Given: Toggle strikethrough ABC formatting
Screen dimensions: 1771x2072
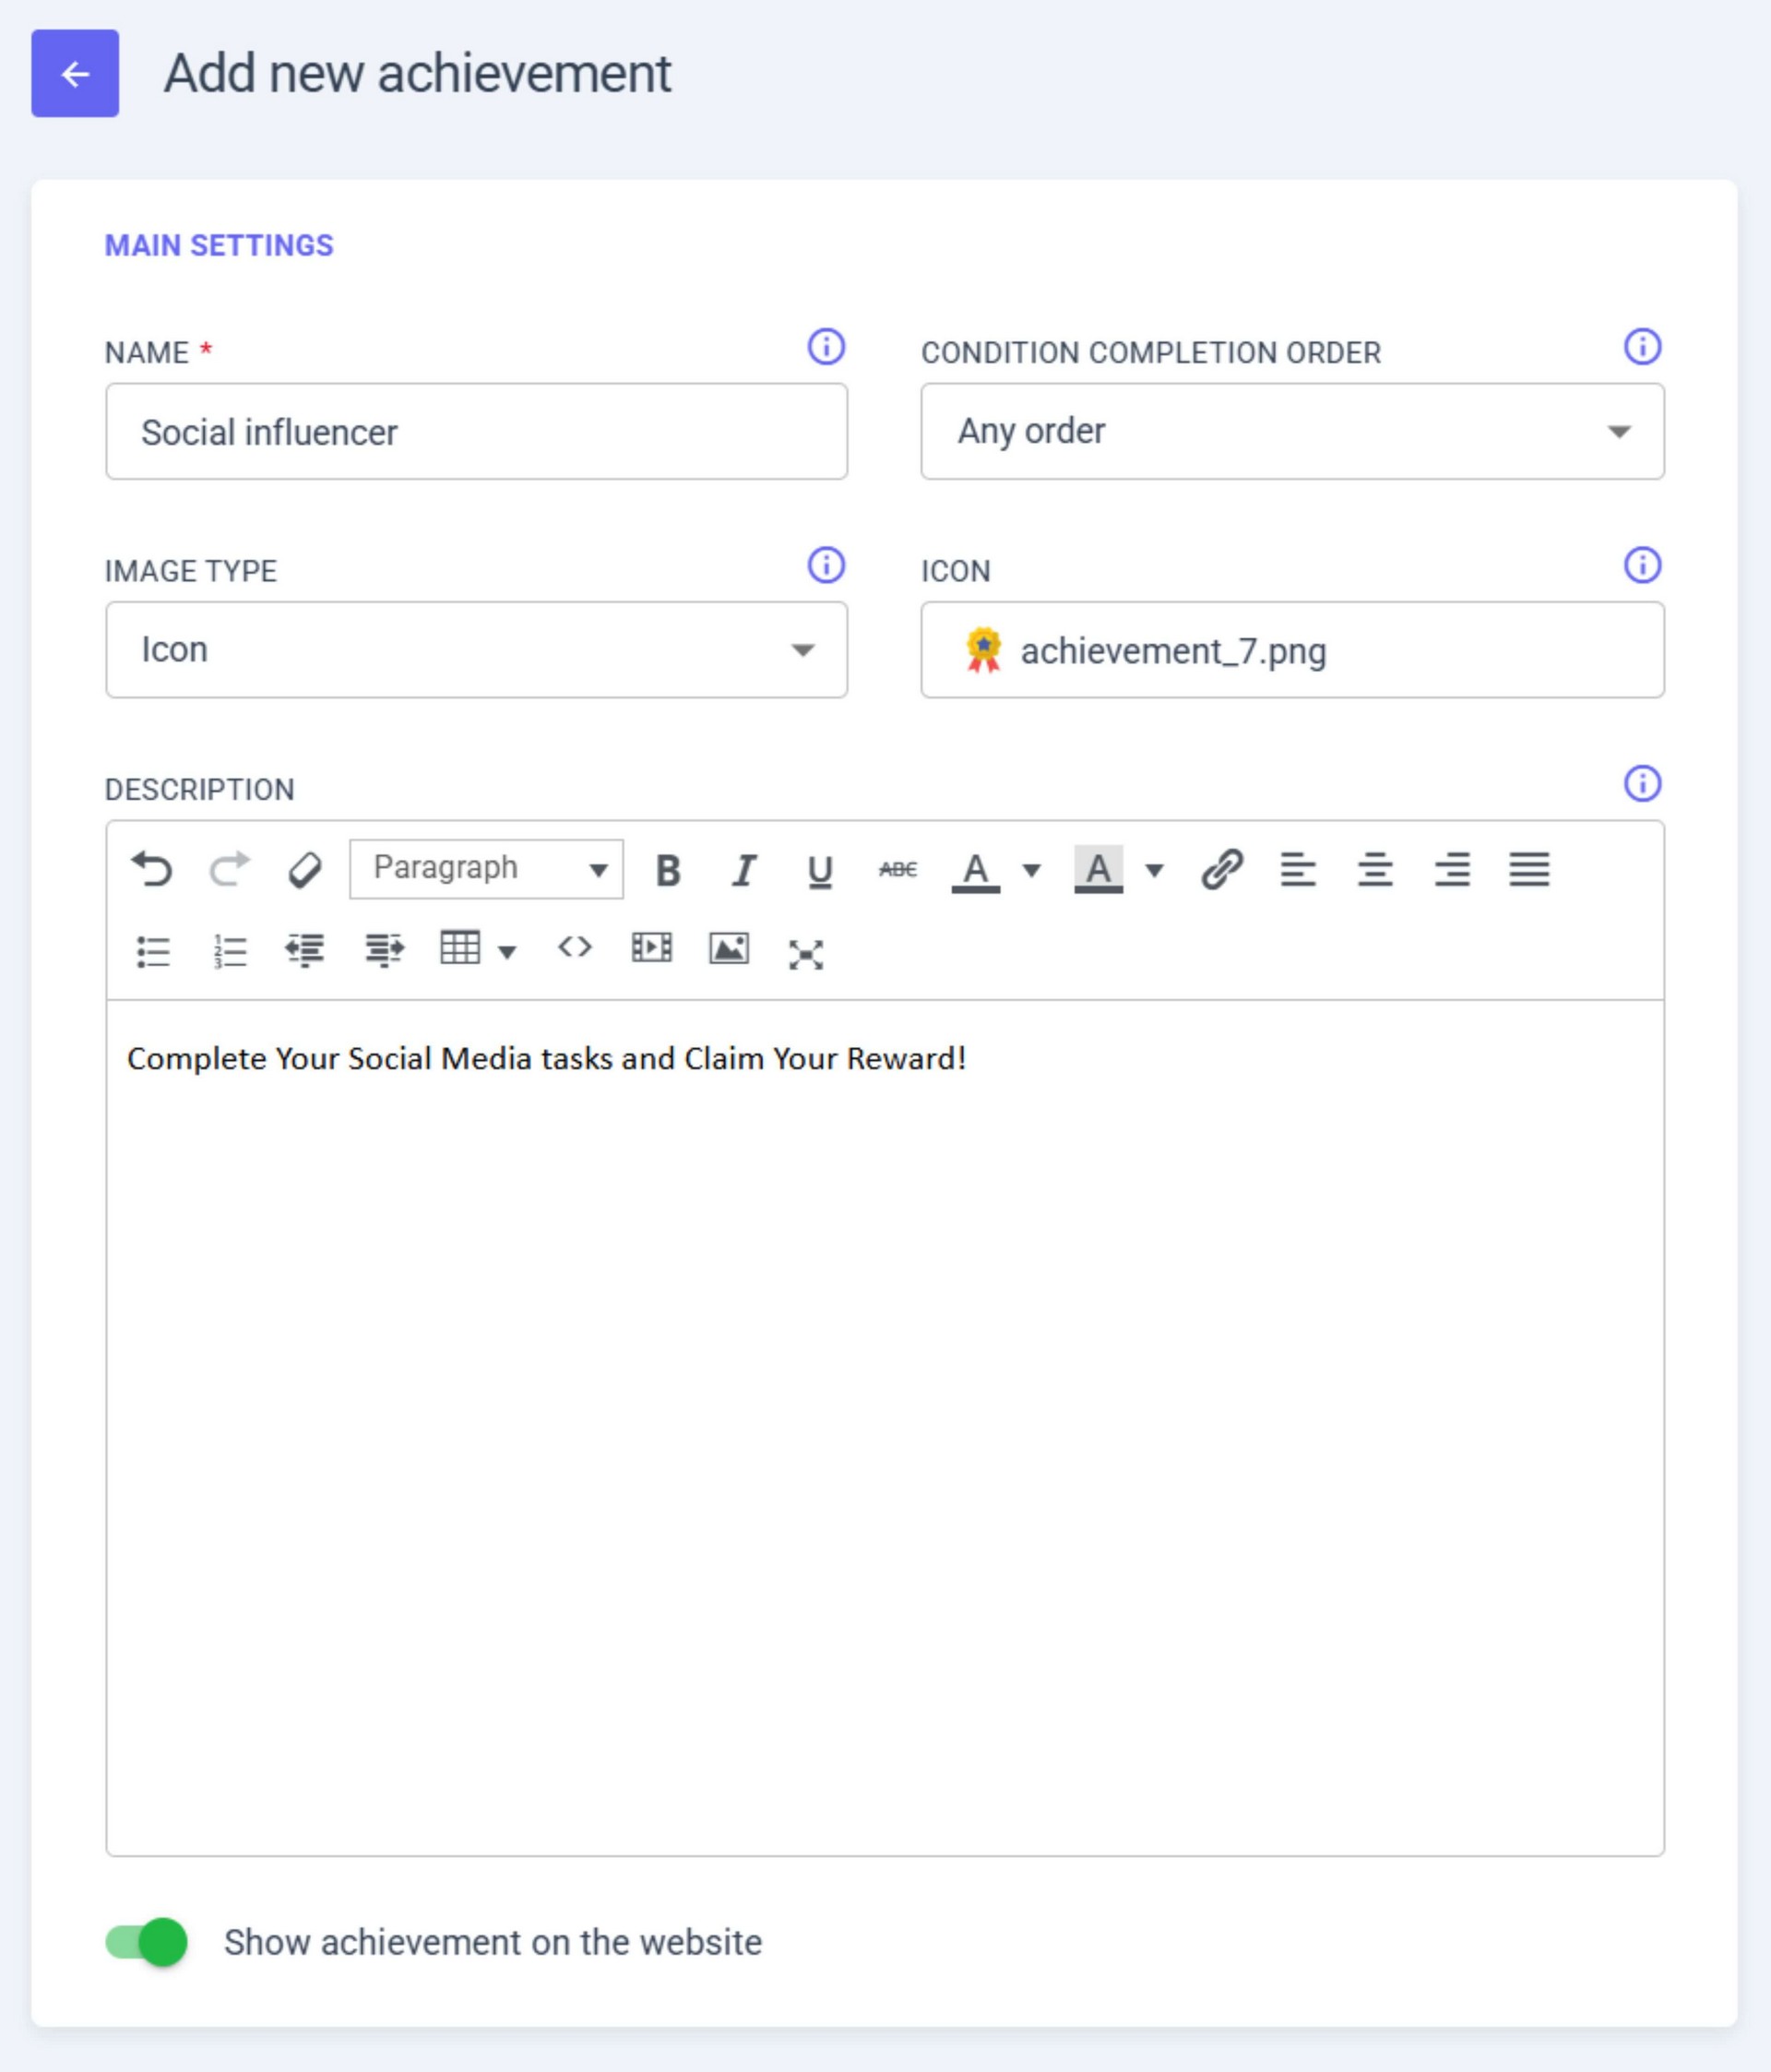Looking at the screenshot, I should pos(897,869).
